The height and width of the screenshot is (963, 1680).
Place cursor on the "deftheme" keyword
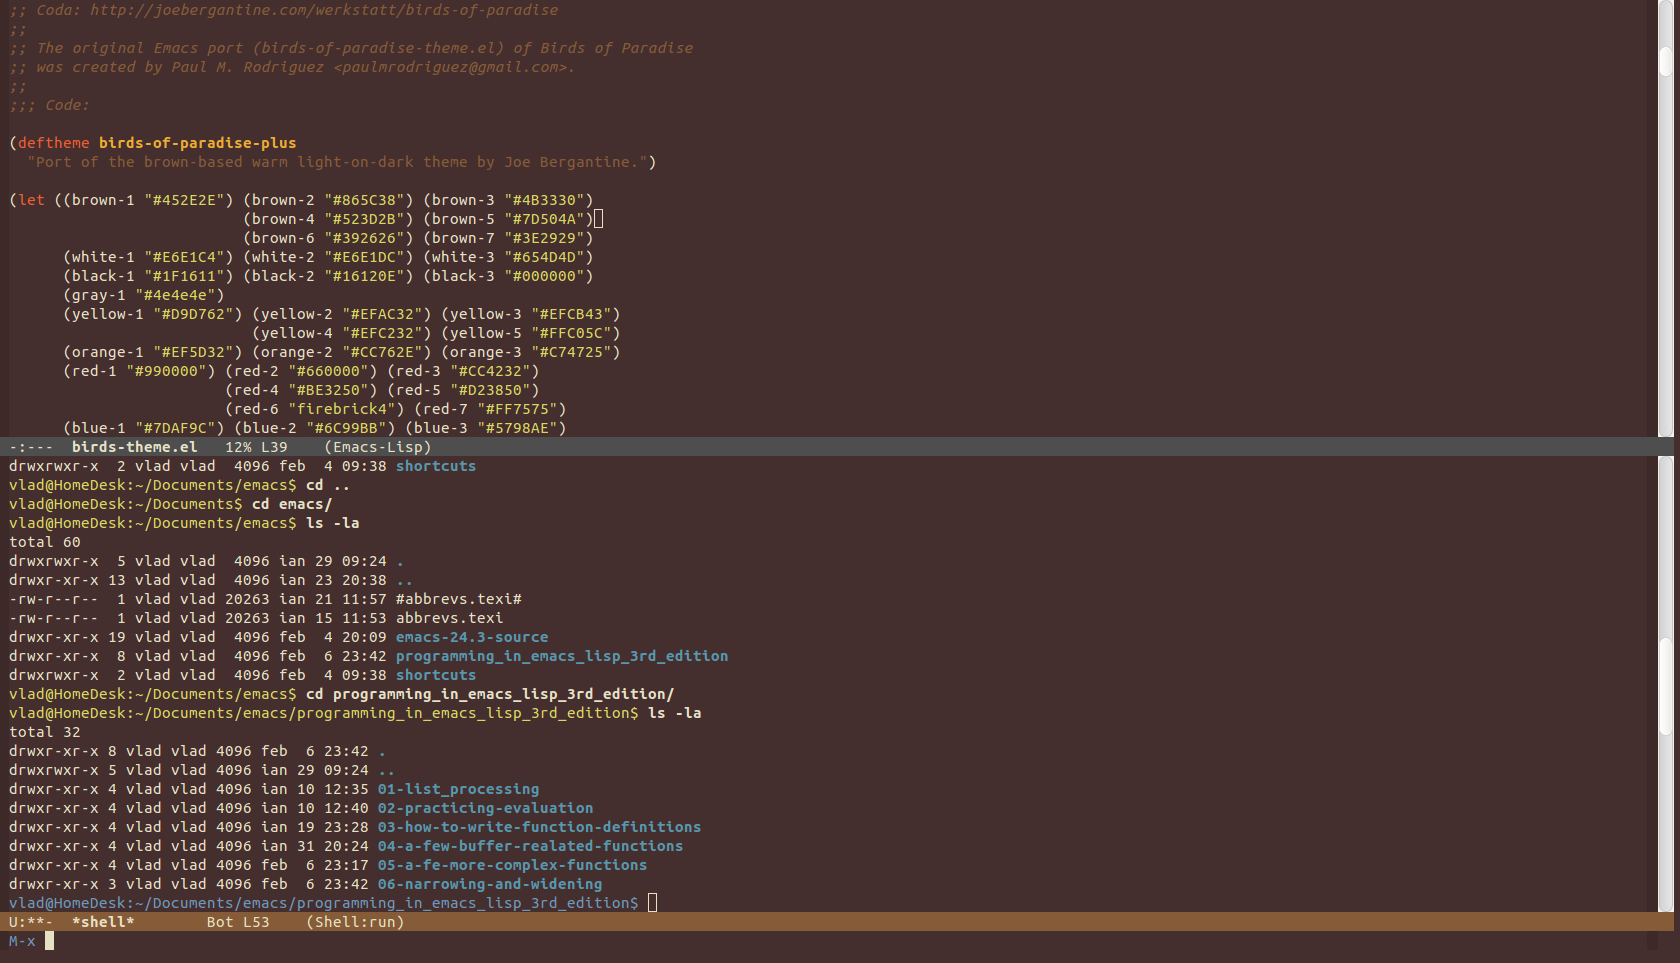54,143
